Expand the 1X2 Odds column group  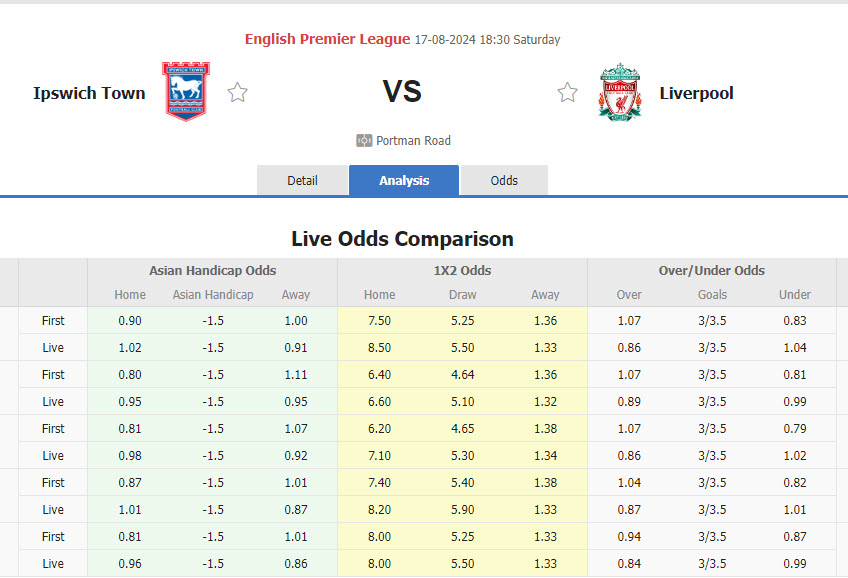pyautogui.click(x=462, y=271)
